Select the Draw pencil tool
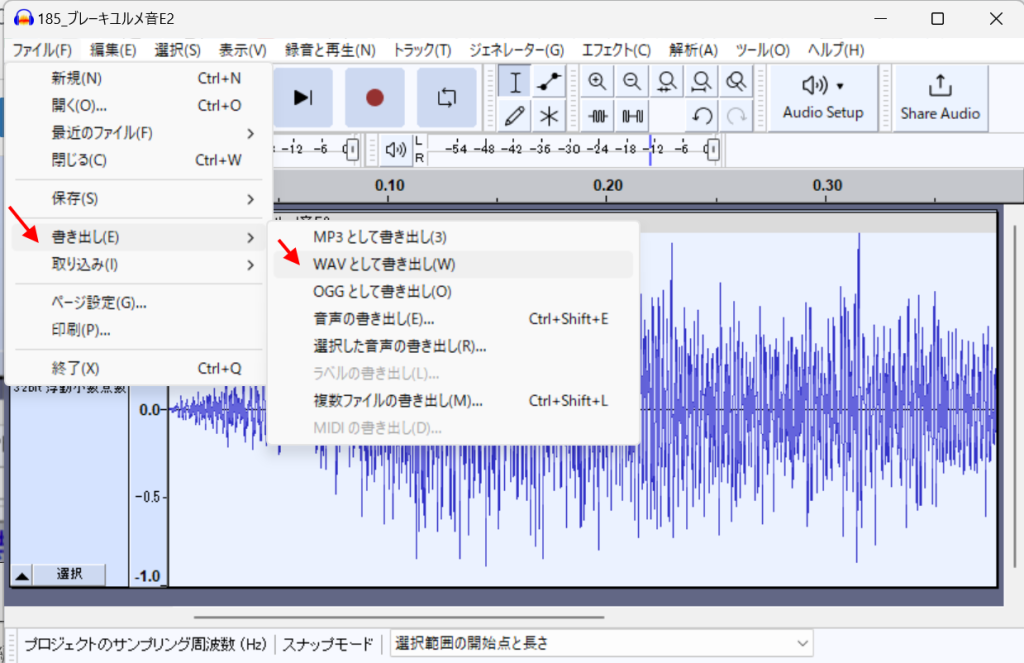 [x=515, y=115]
